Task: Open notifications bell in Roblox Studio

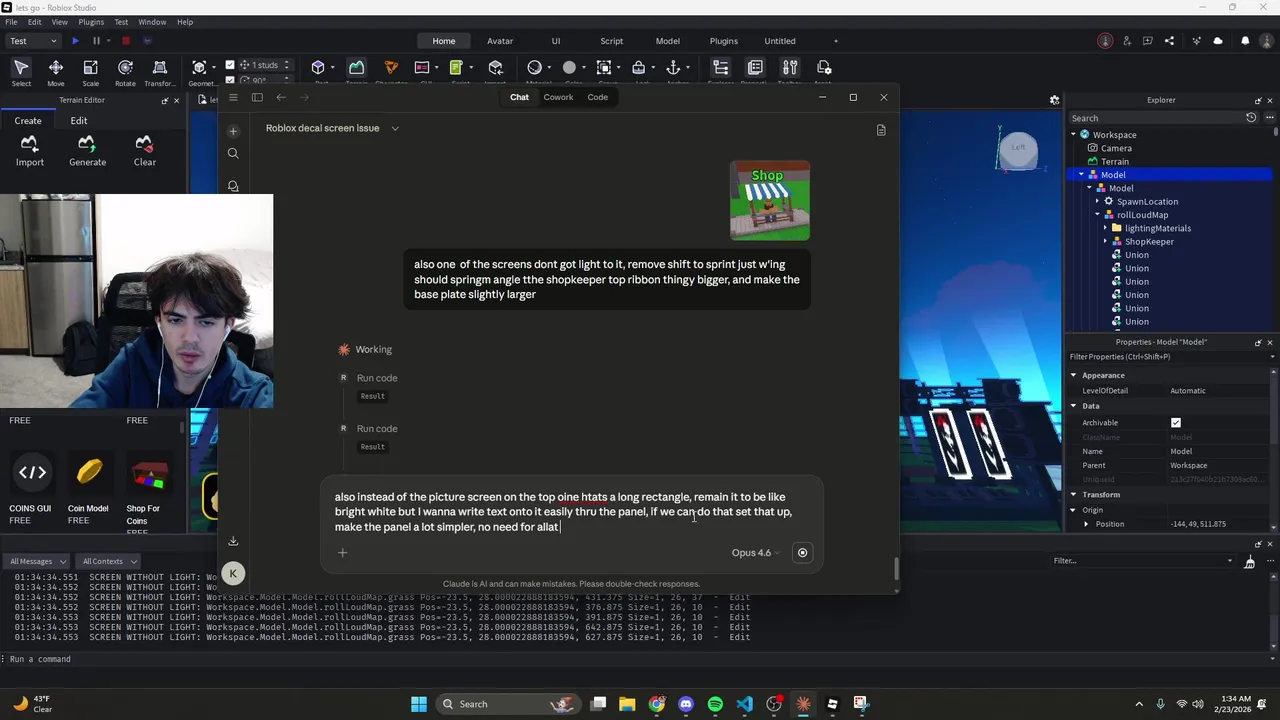Action: coord(1245,41)
